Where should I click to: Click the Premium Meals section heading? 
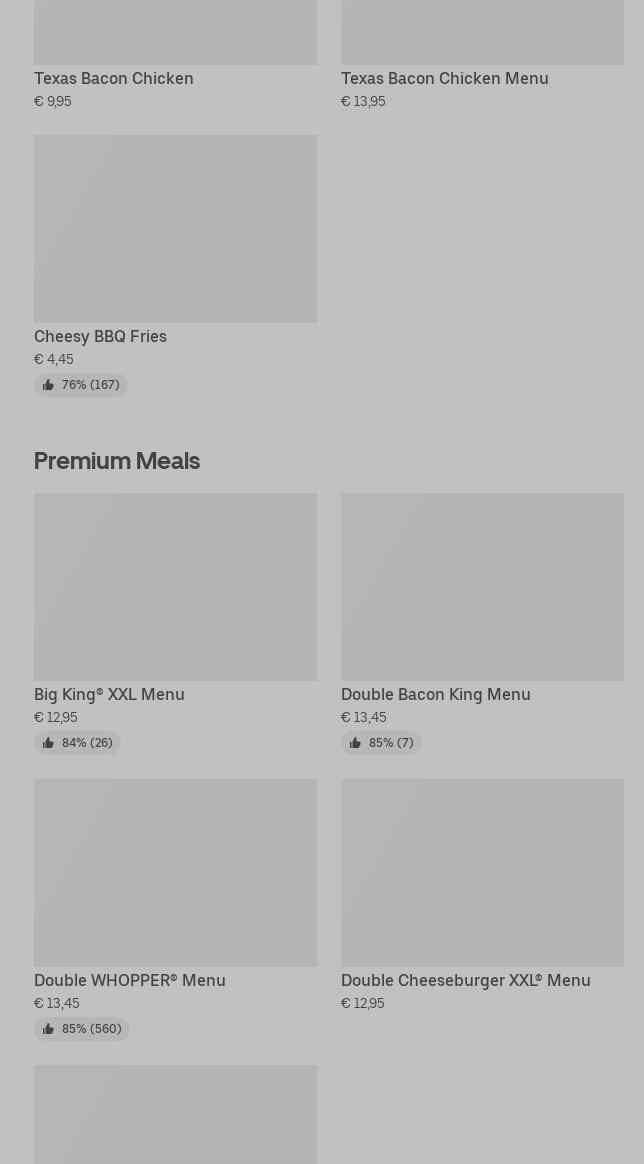point(117,461)
